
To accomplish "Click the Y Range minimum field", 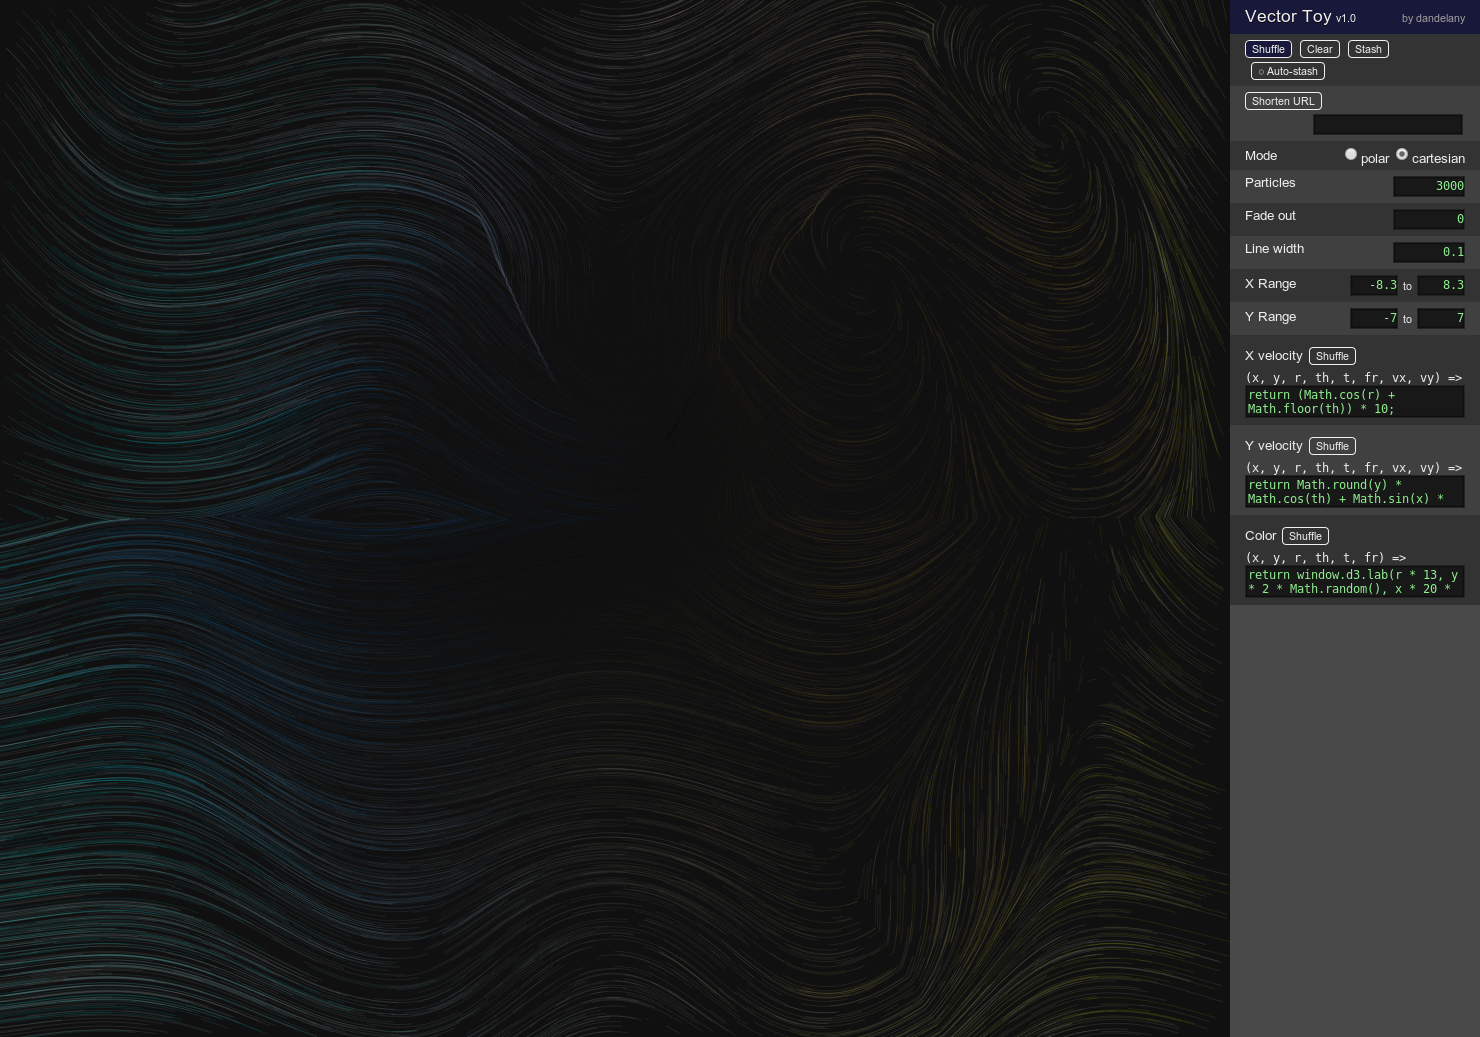I will [1374, 318].
